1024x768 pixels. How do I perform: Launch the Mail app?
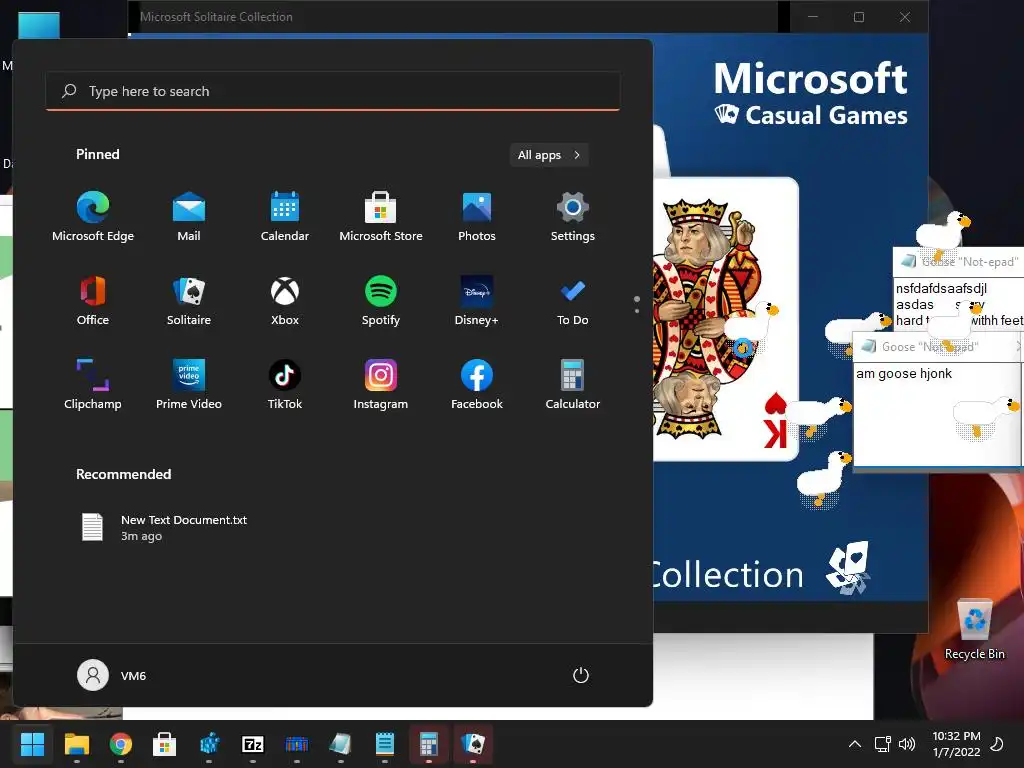(x=189, y=217)
